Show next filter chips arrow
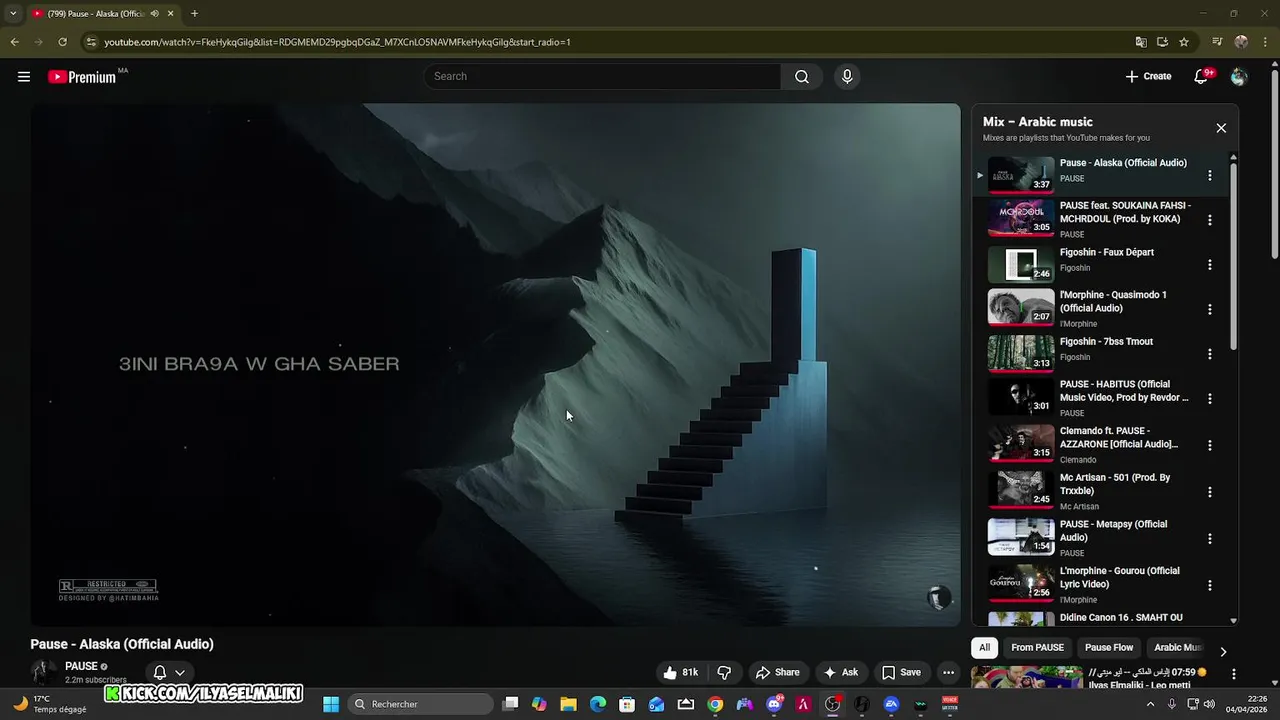This screenshot has width=1280, height=720. 1223,652
